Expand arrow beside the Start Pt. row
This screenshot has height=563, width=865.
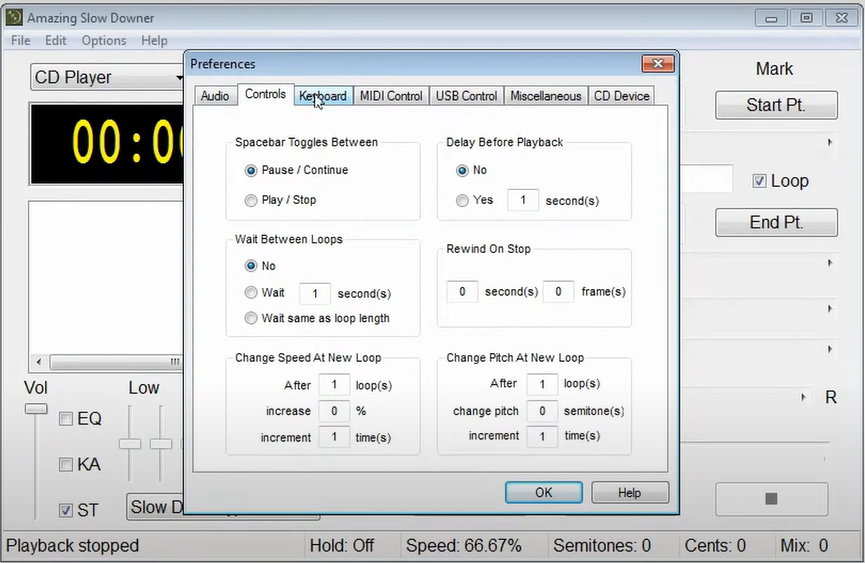pyautogui.click(x=830, y=142)
